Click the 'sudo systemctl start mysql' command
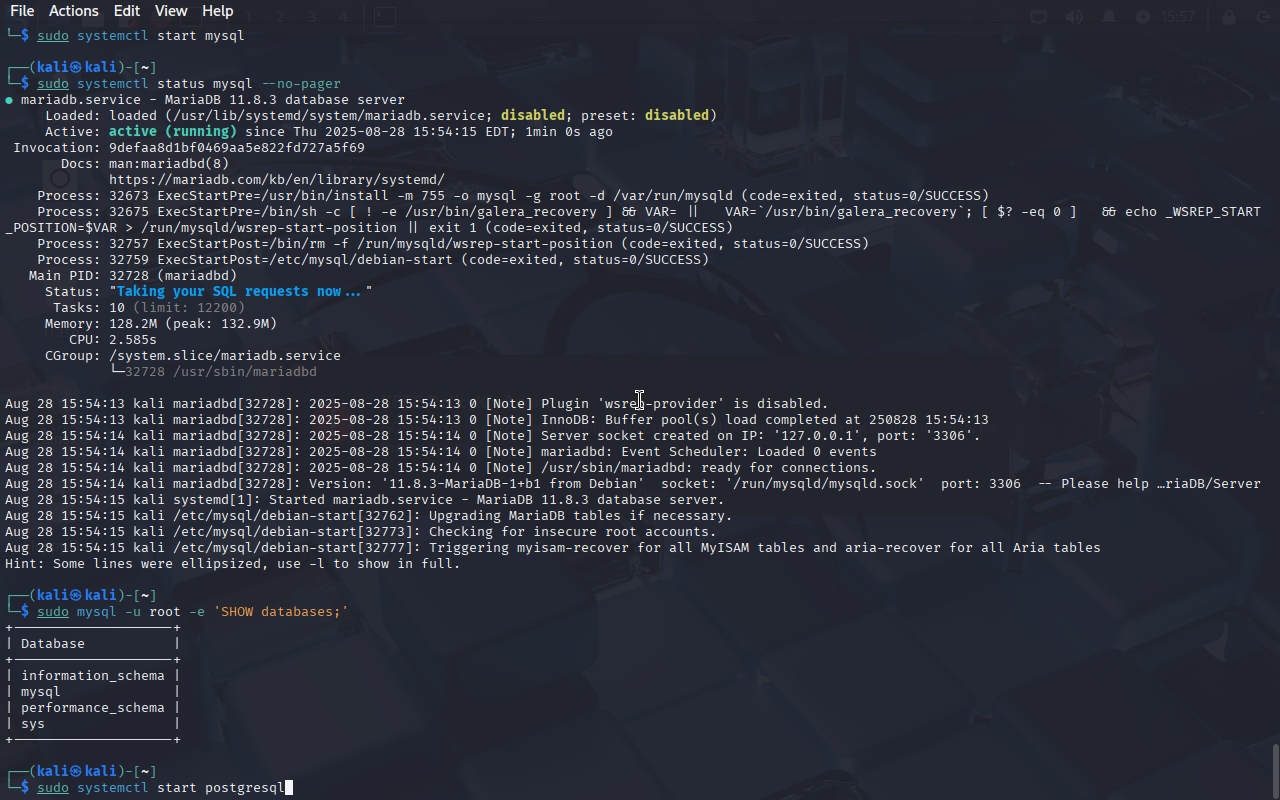The width and height of the screenshot is (1280, 800). 141,35
